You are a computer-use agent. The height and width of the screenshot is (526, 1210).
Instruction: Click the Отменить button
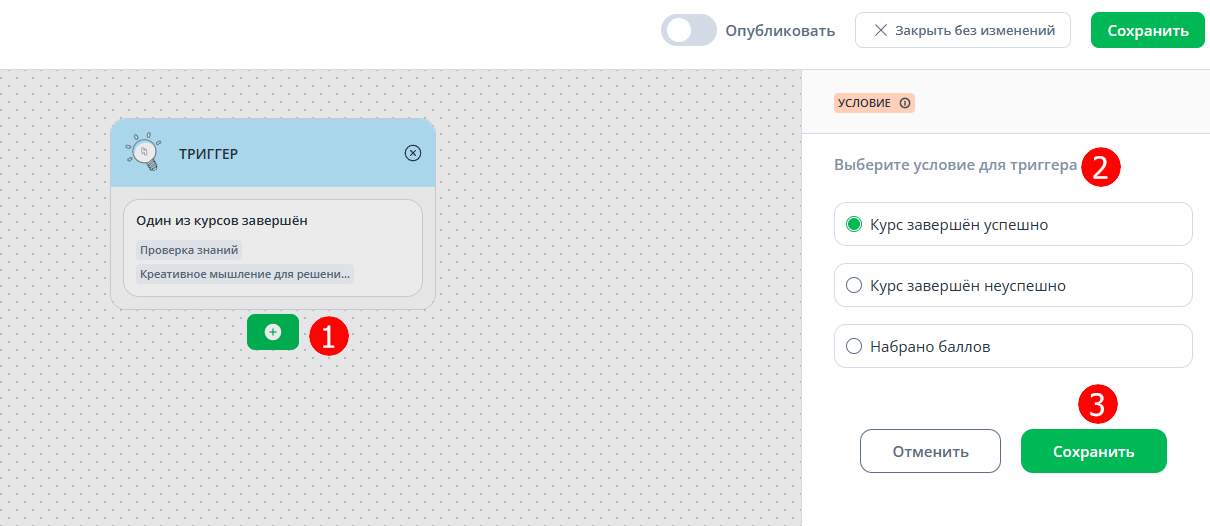[x=930, y=451]
